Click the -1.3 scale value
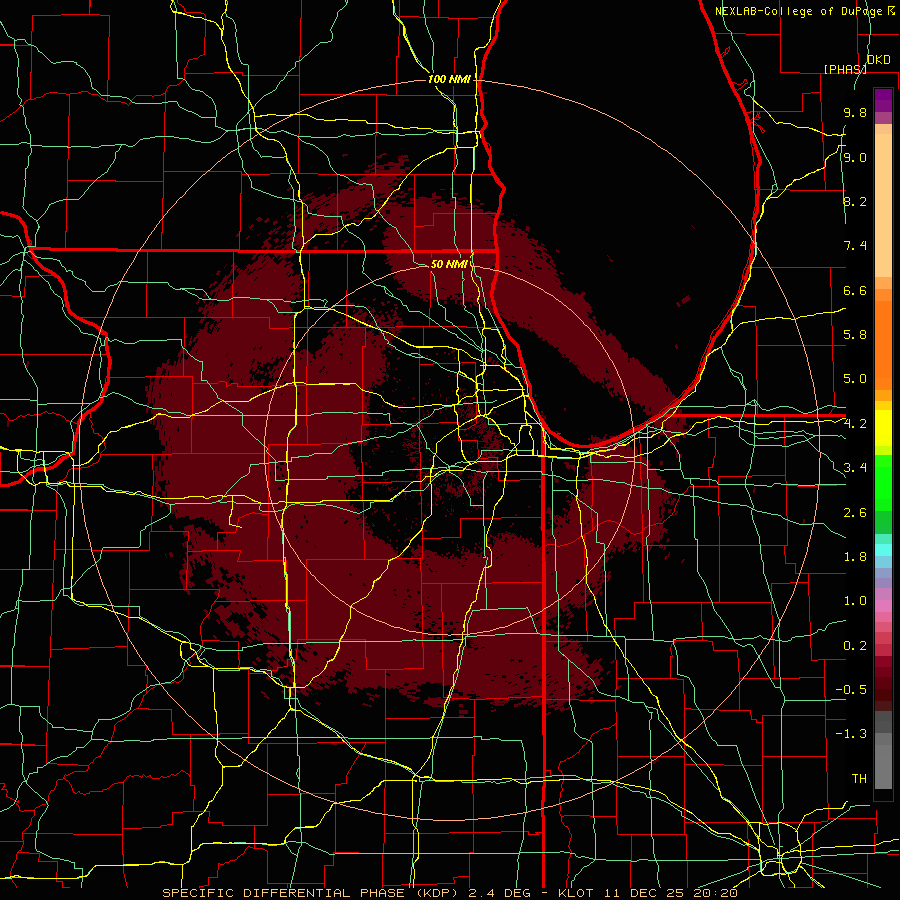Screen dimensions: 900x900 [x=851, y=734]
